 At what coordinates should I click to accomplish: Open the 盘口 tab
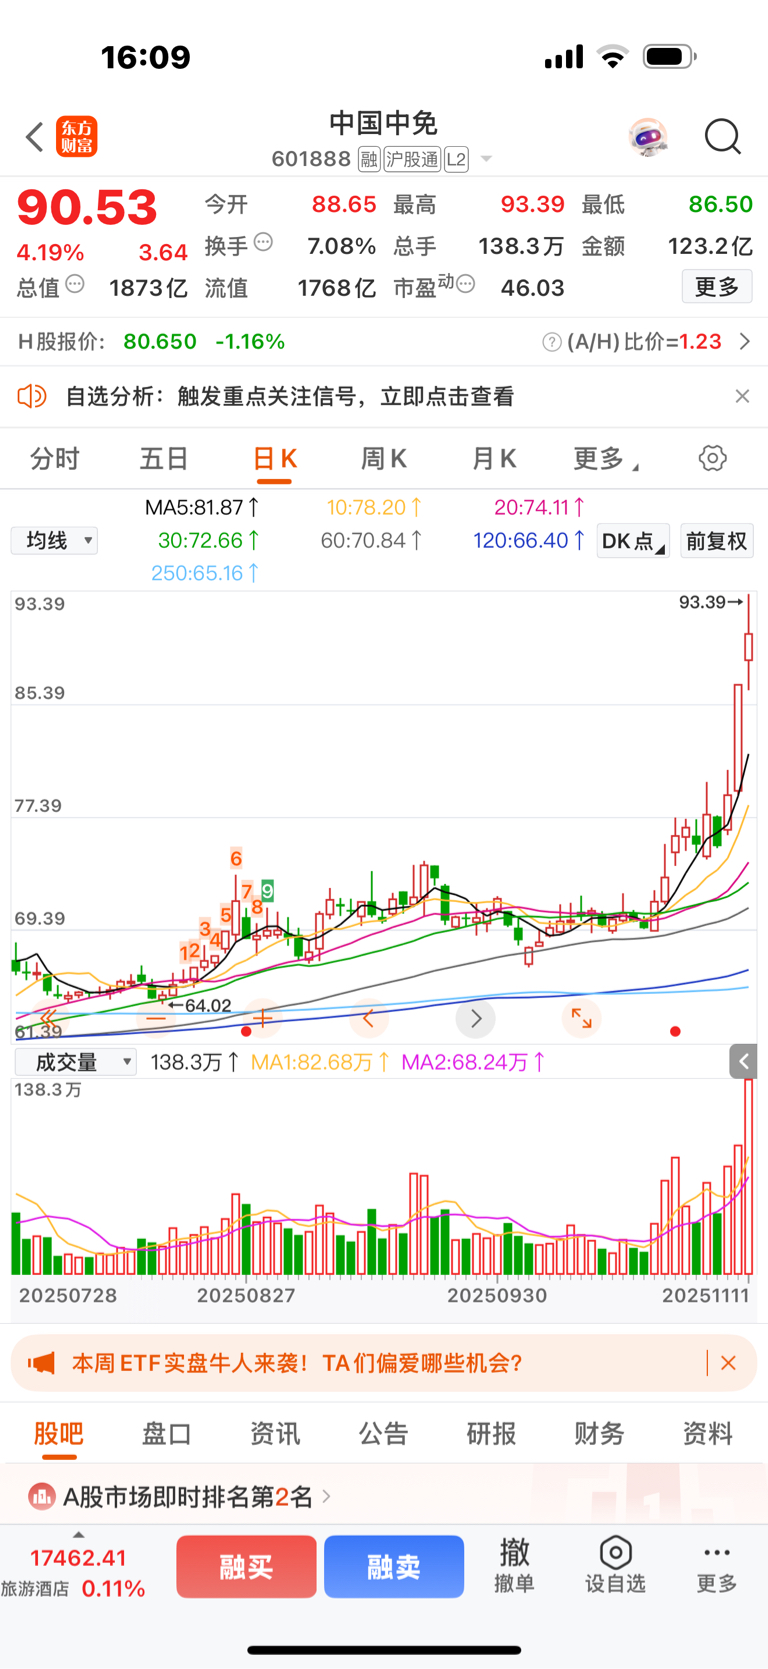pyautogui.click(x=167, y=1434)
